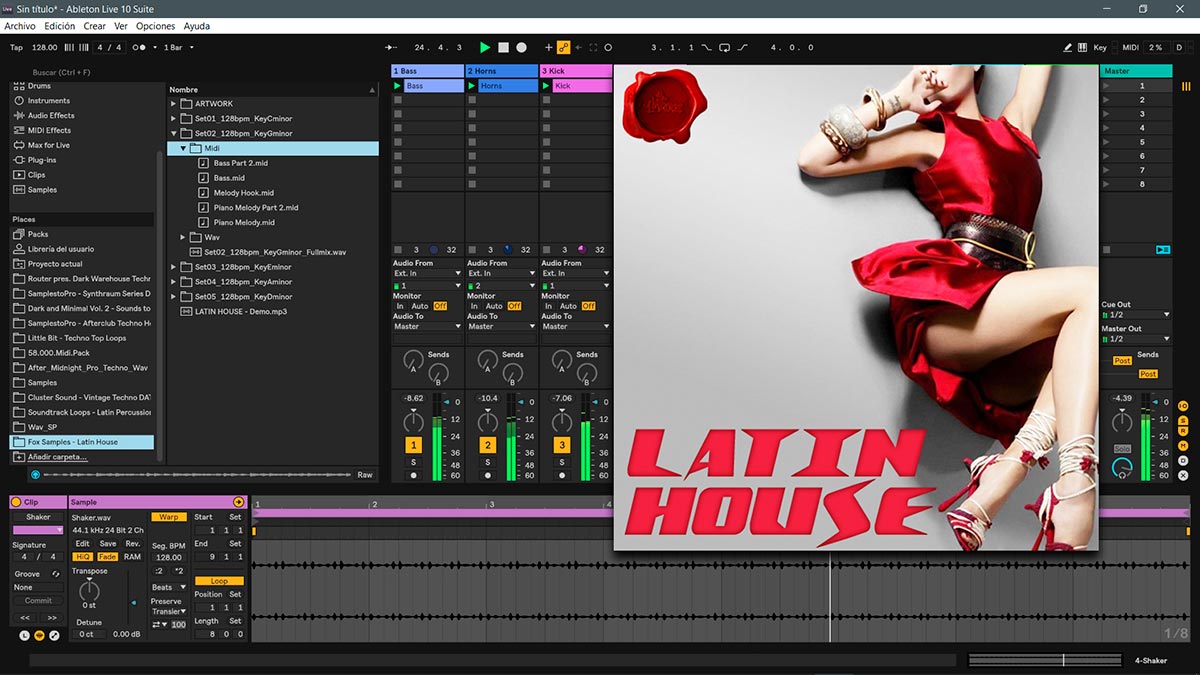Open the Ver menu
Image resolution: width=1200 pixels, height=675 pixels.
pos(121,26)
